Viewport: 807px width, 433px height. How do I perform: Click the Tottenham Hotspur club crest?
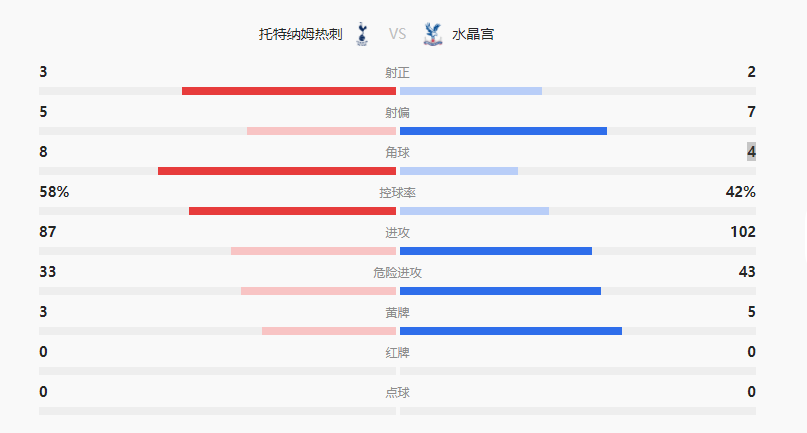[362, 34]
